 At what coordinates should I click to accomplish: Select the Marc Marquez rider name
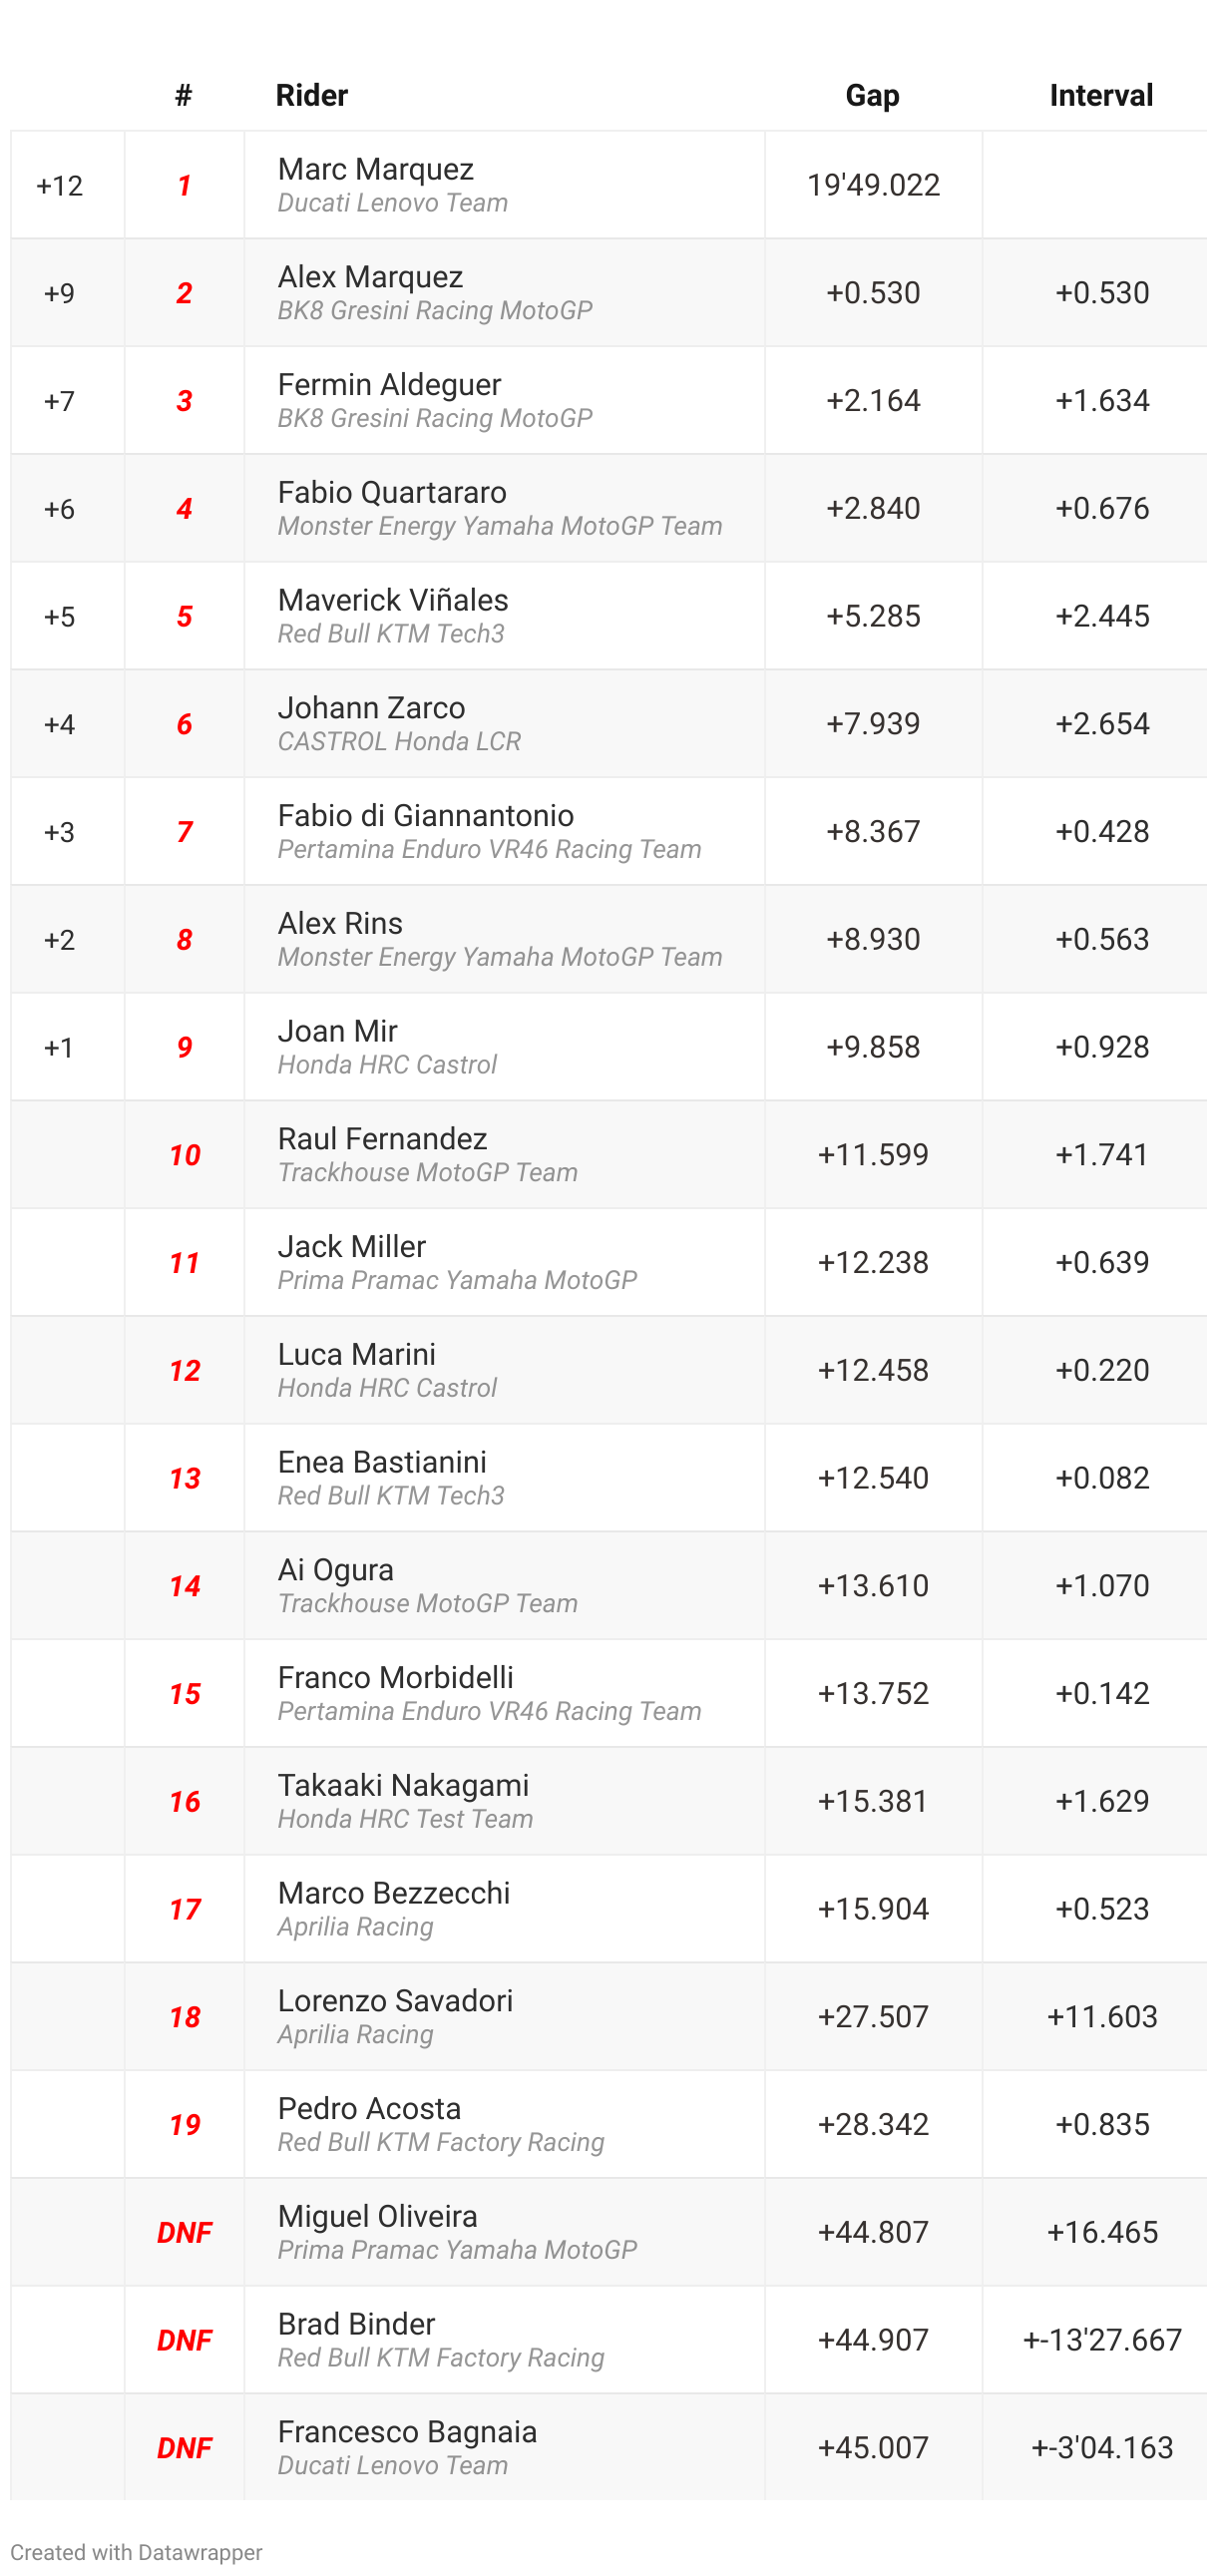375,169
